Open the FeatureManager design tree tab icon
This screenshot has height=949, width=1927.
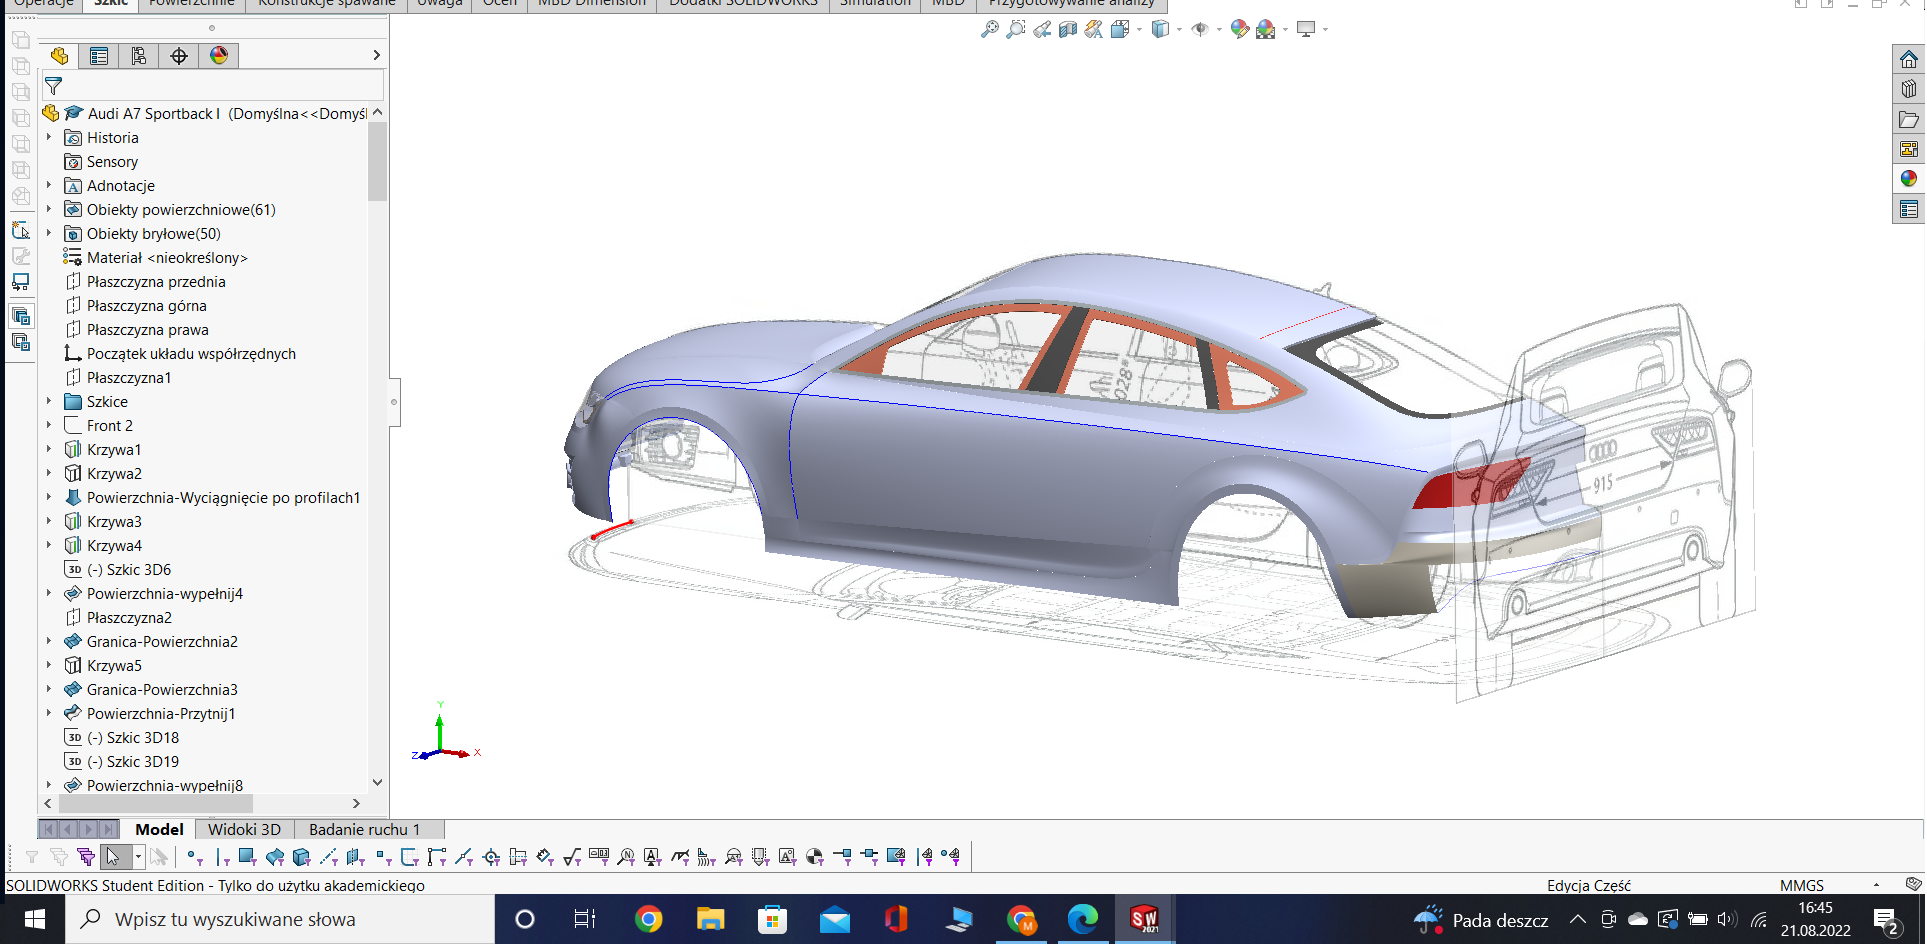coord(59,56)
